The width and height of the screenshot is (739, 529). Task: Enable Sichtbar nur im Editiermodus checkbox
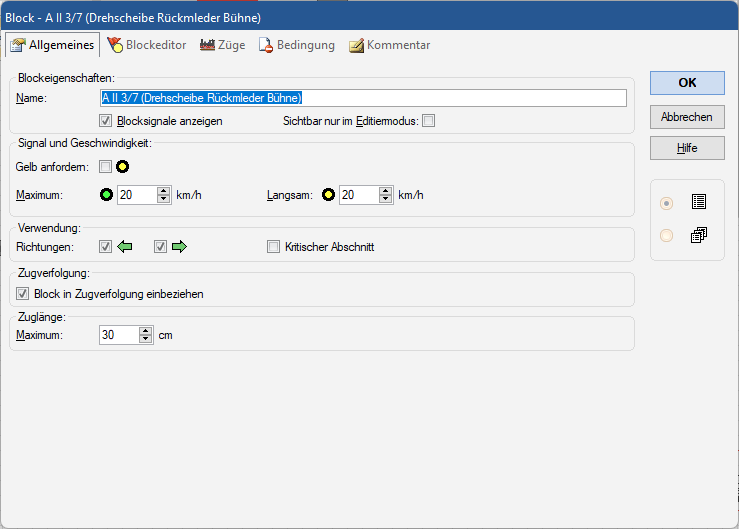click(428, 121)
